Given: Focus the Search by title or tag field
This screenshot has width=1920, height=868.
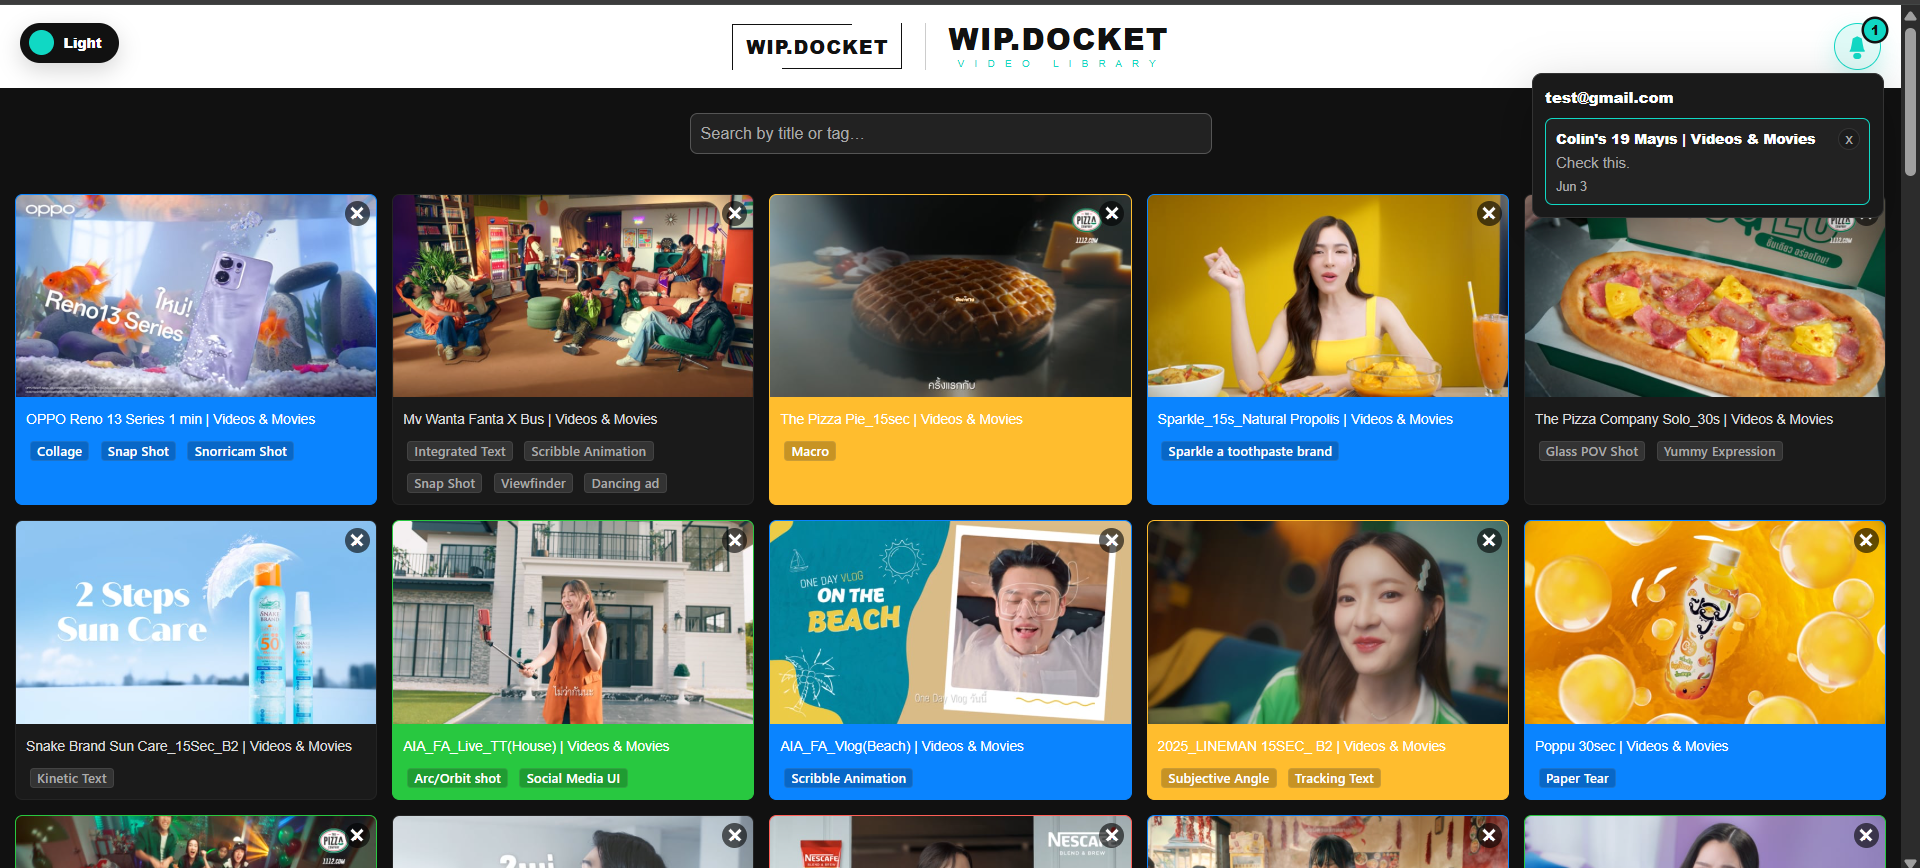Looking at the screenshot, I should [x=950, y=133].
